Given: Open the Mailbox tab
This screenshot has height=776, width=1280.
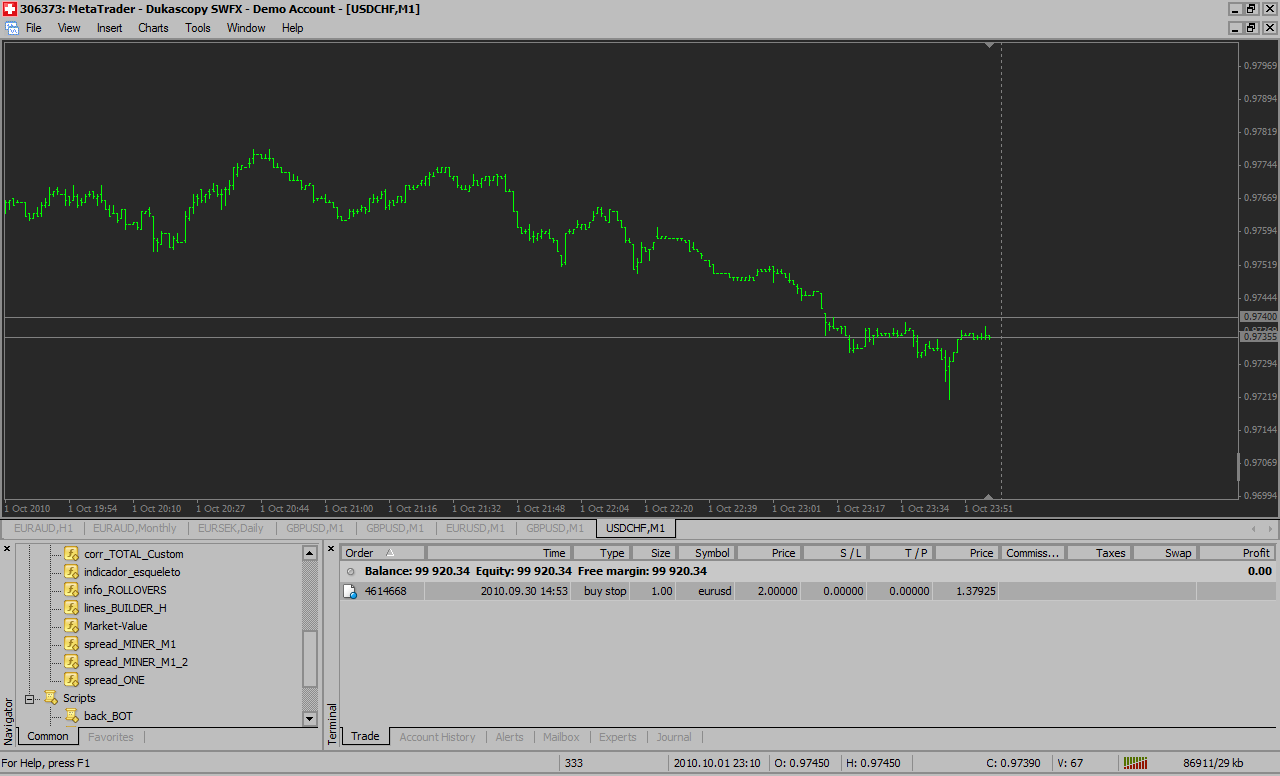Looking at the screenshot, I should coord(561,737).
